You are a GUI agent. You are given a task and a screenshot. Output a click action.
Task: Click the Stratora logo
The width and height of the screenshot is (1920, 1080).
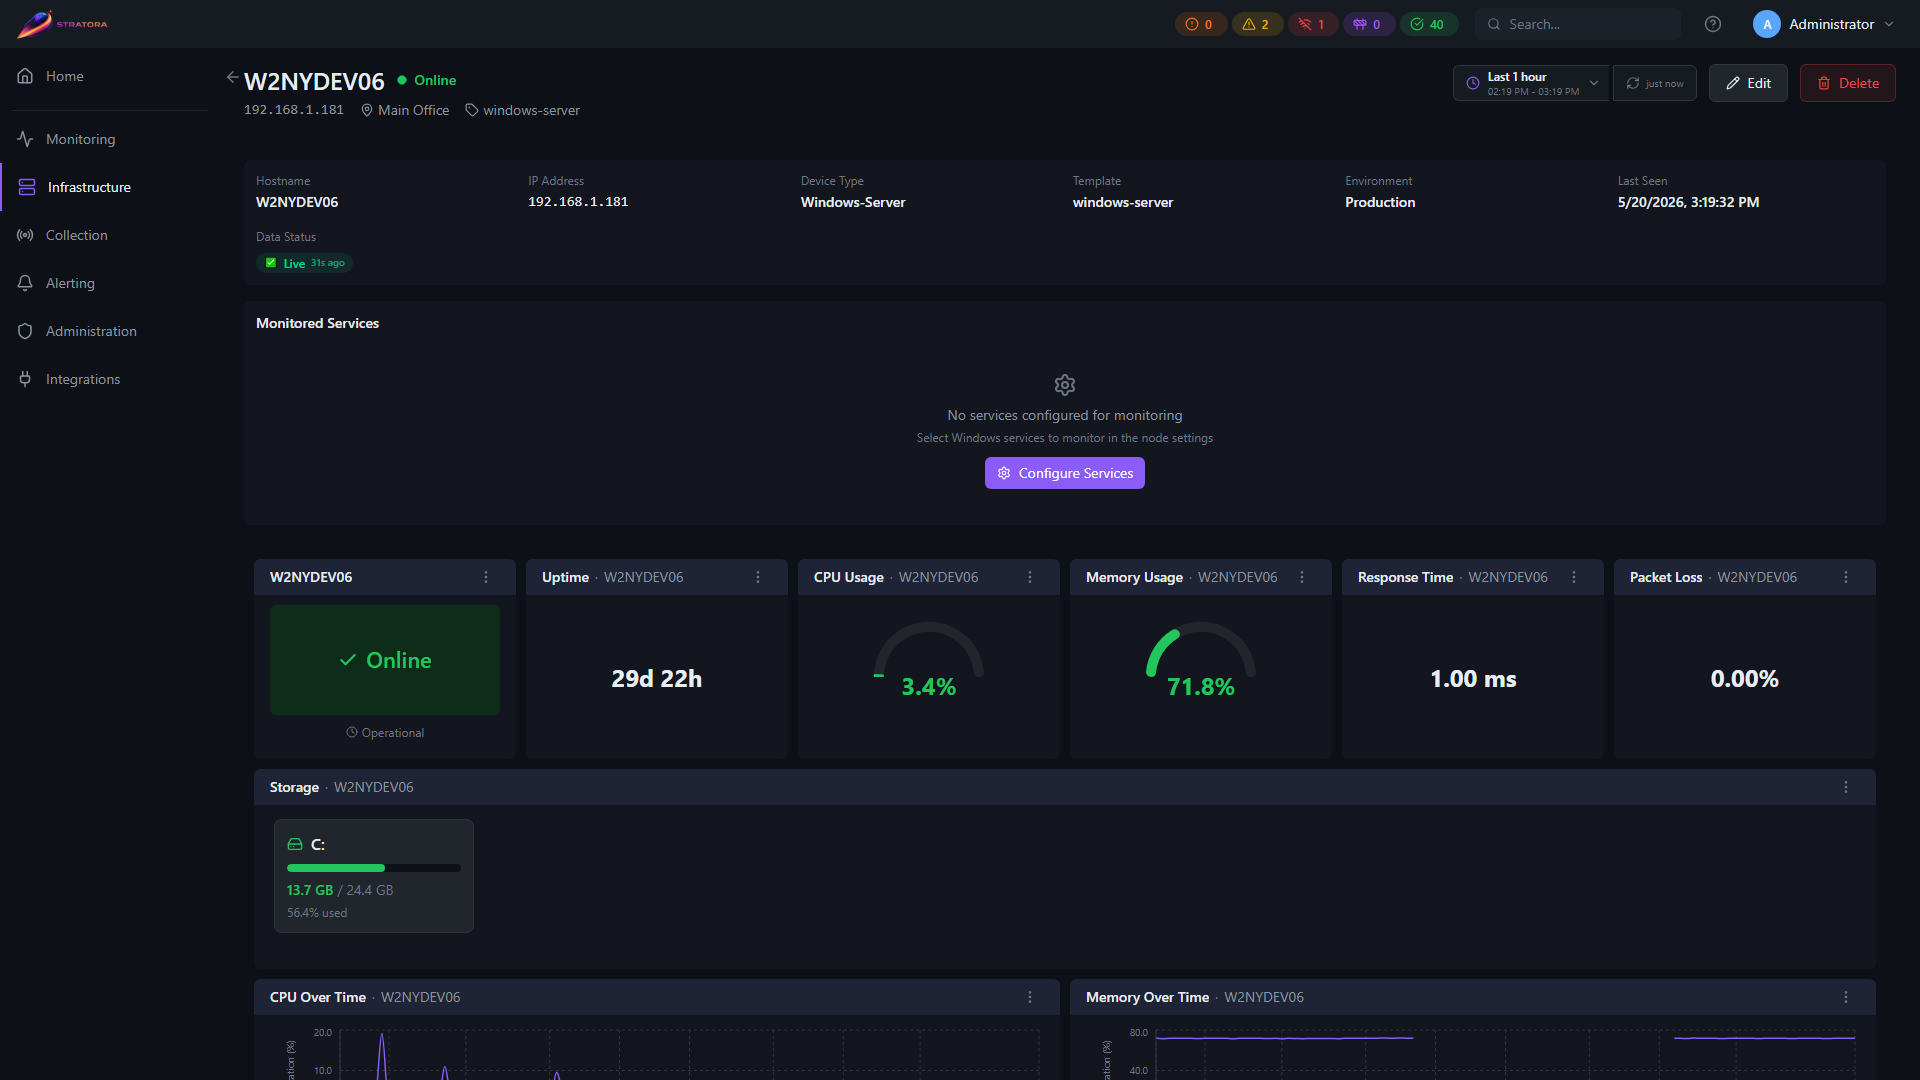coord(62,24)
